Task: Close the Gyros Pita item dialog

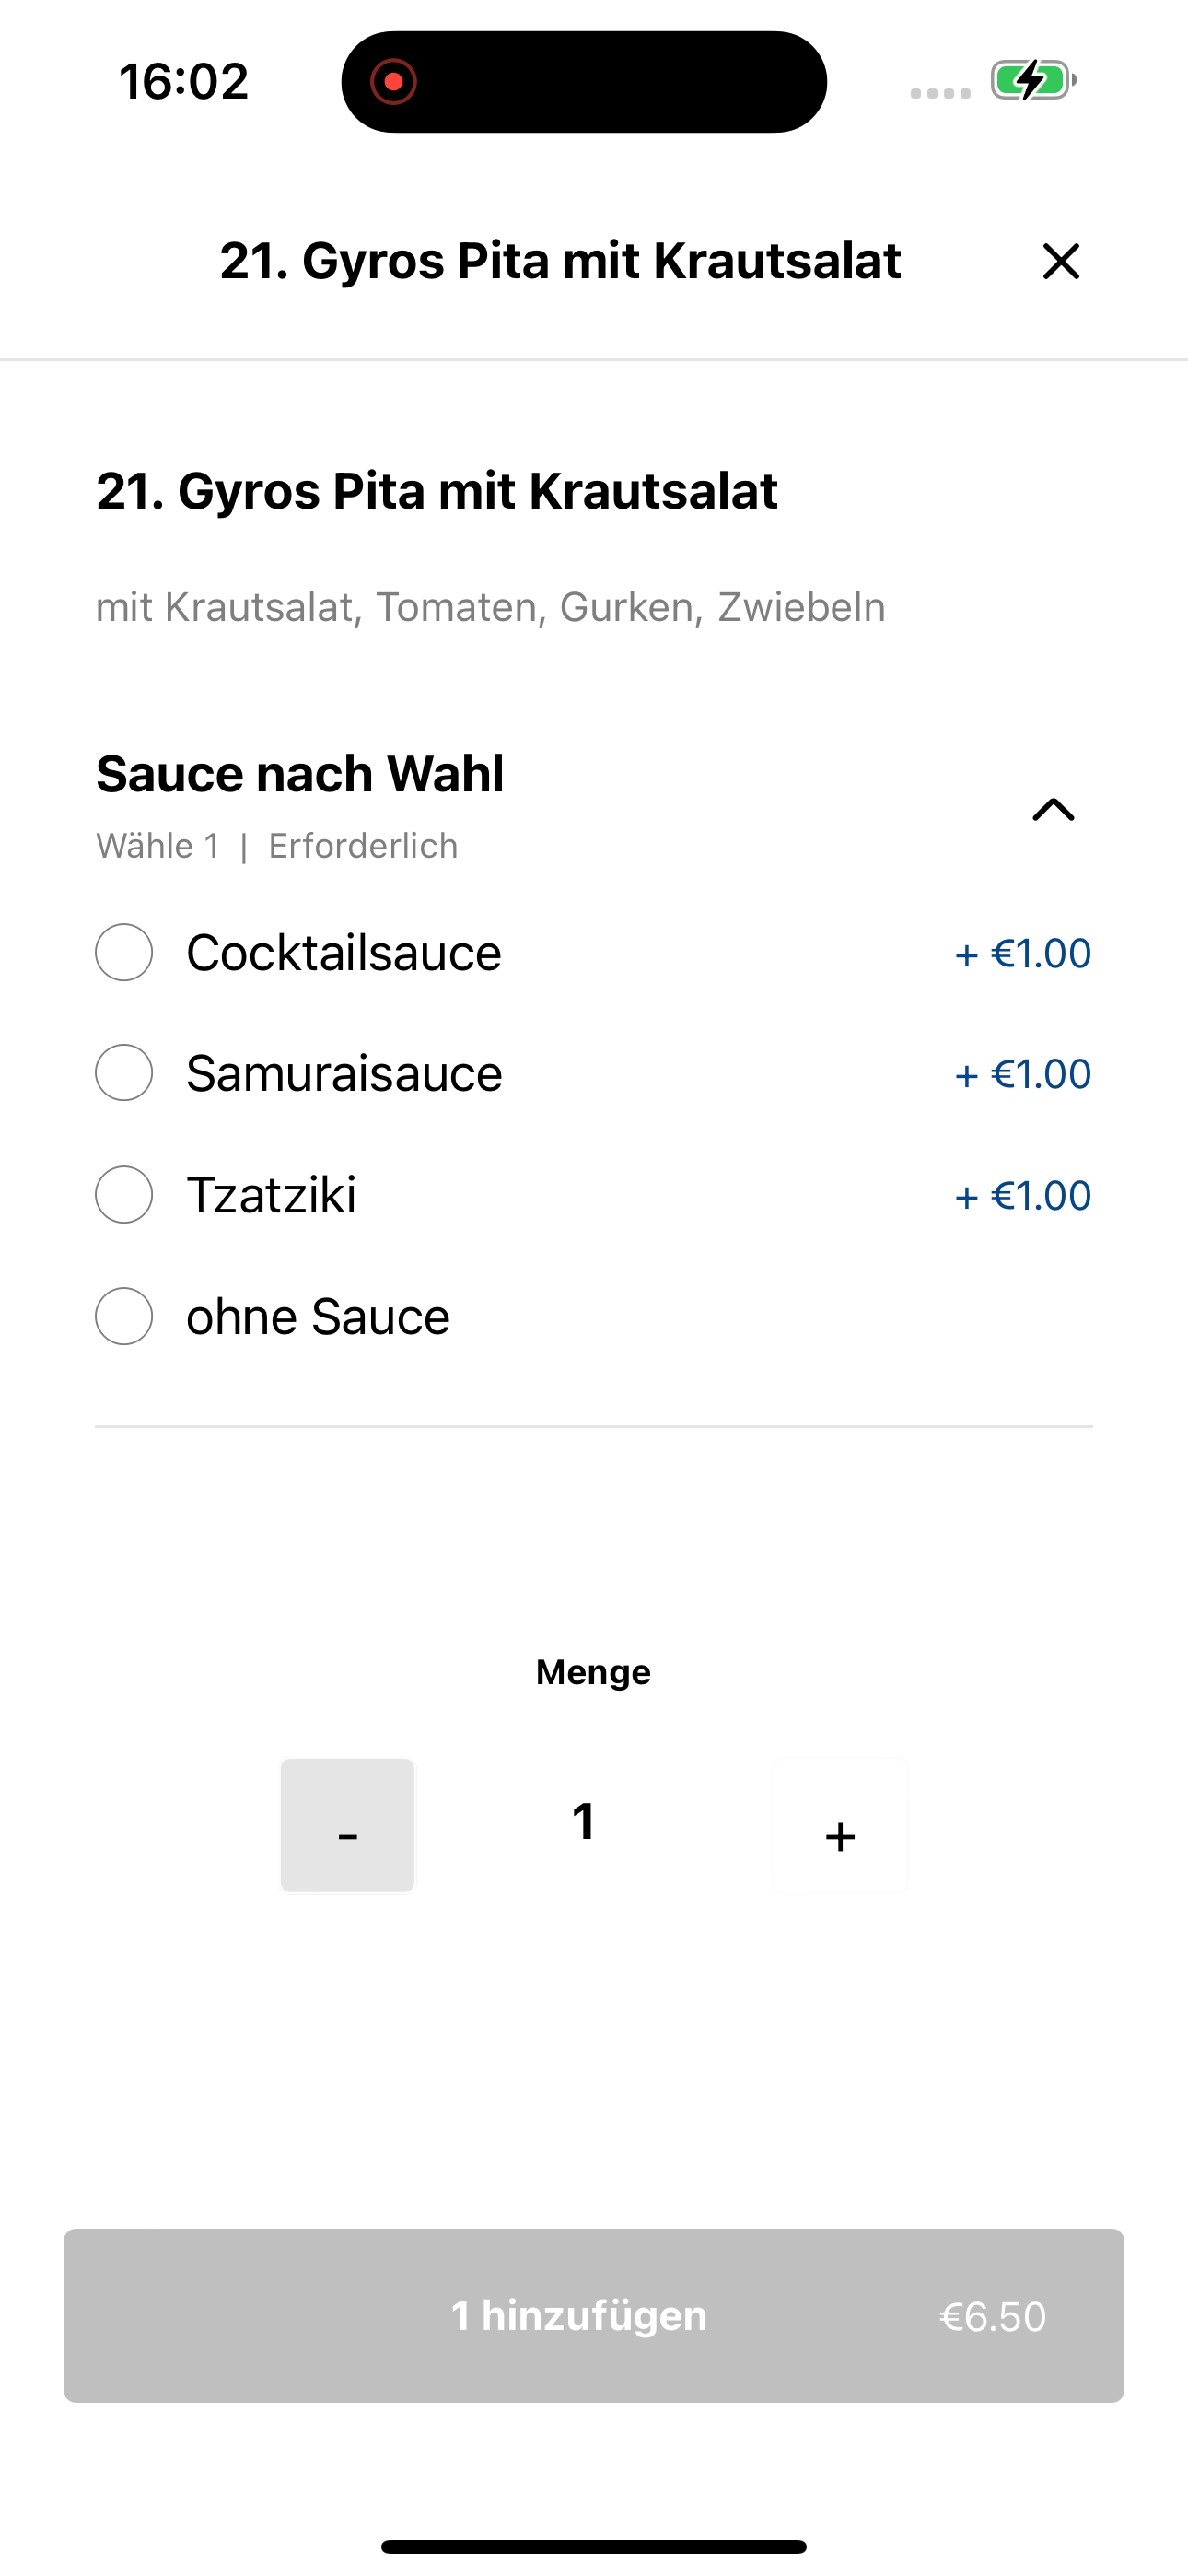Action: (x=1061, y=261)
